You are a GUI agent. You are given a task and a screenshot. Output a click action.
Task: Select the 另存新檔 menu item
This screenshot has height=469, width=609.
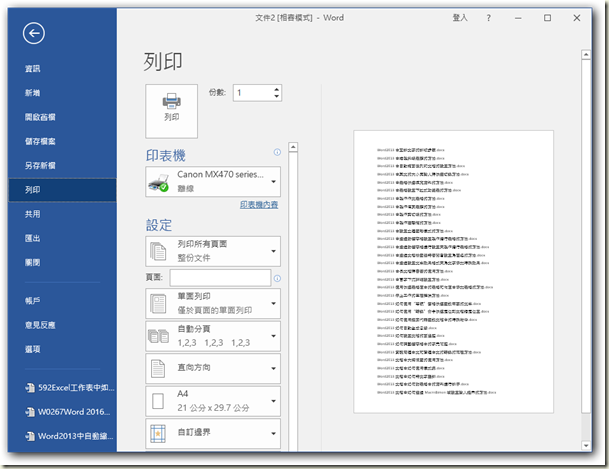40,165
